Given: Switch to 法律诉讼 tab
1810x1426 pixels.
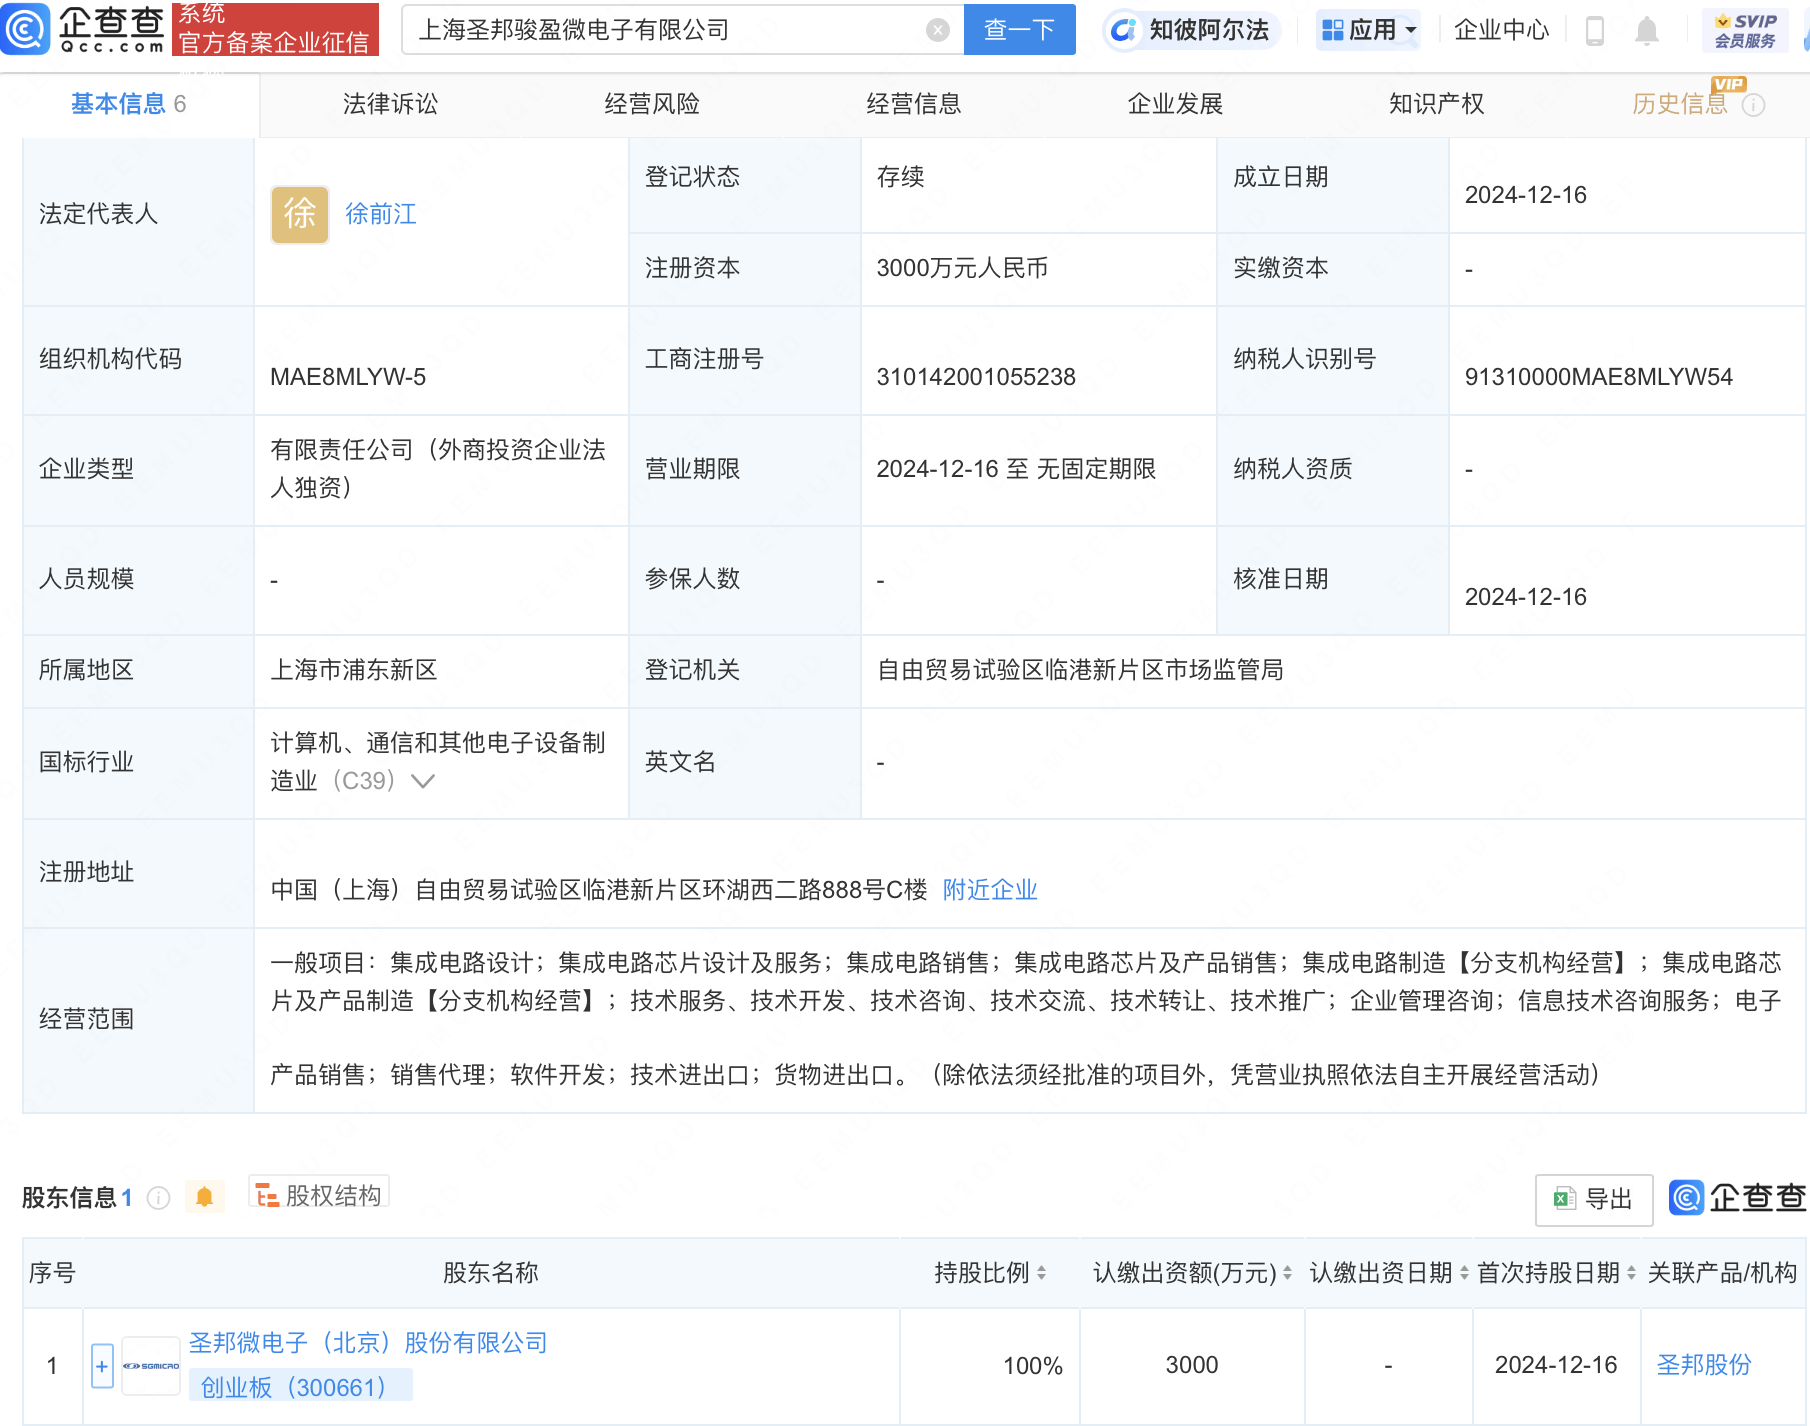Looking at the screenshot, I should pos(390,104).
